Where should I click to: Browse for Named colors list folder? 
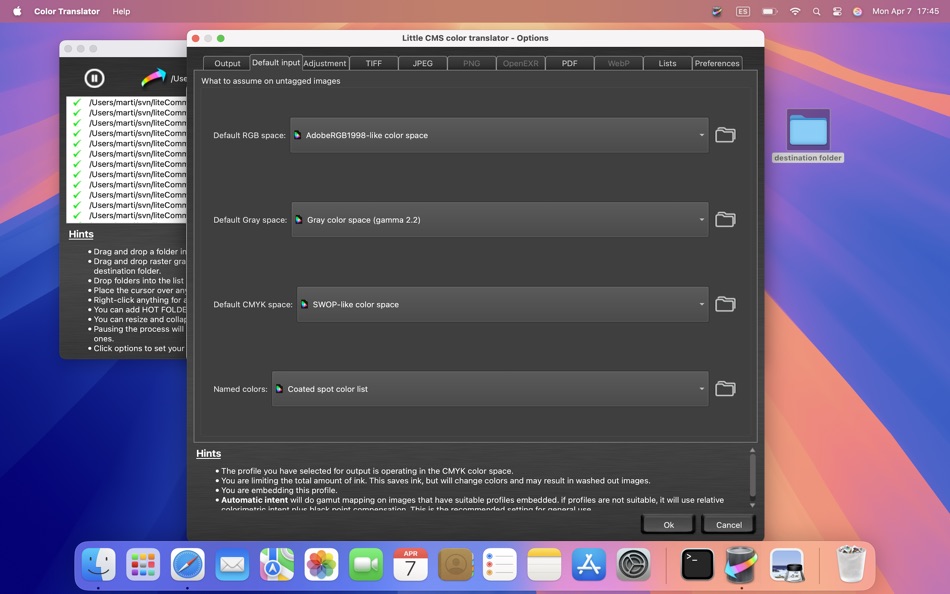[725, 389]
